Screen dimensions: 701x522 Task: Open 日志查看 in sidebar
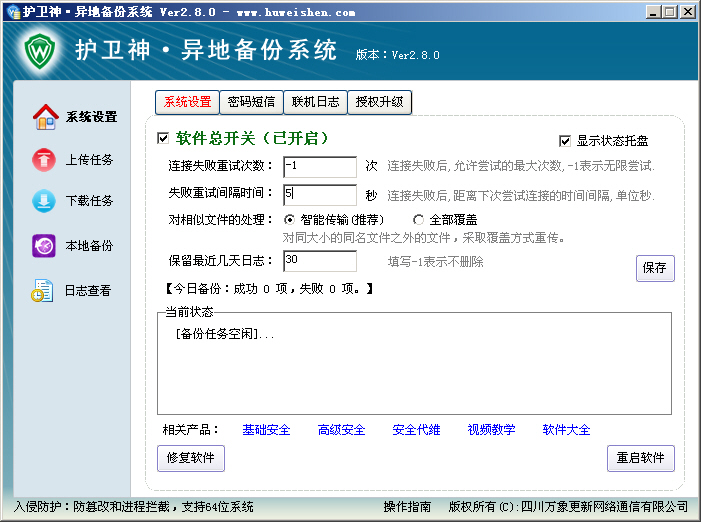coord(88,290)
